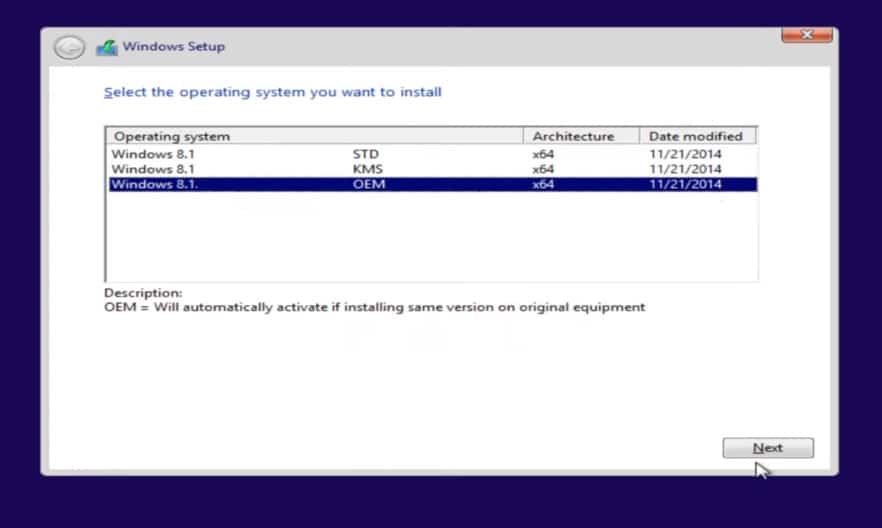Click 11/21/2014 in the OEM row
The image size is (882, 528).
[685, 184]
